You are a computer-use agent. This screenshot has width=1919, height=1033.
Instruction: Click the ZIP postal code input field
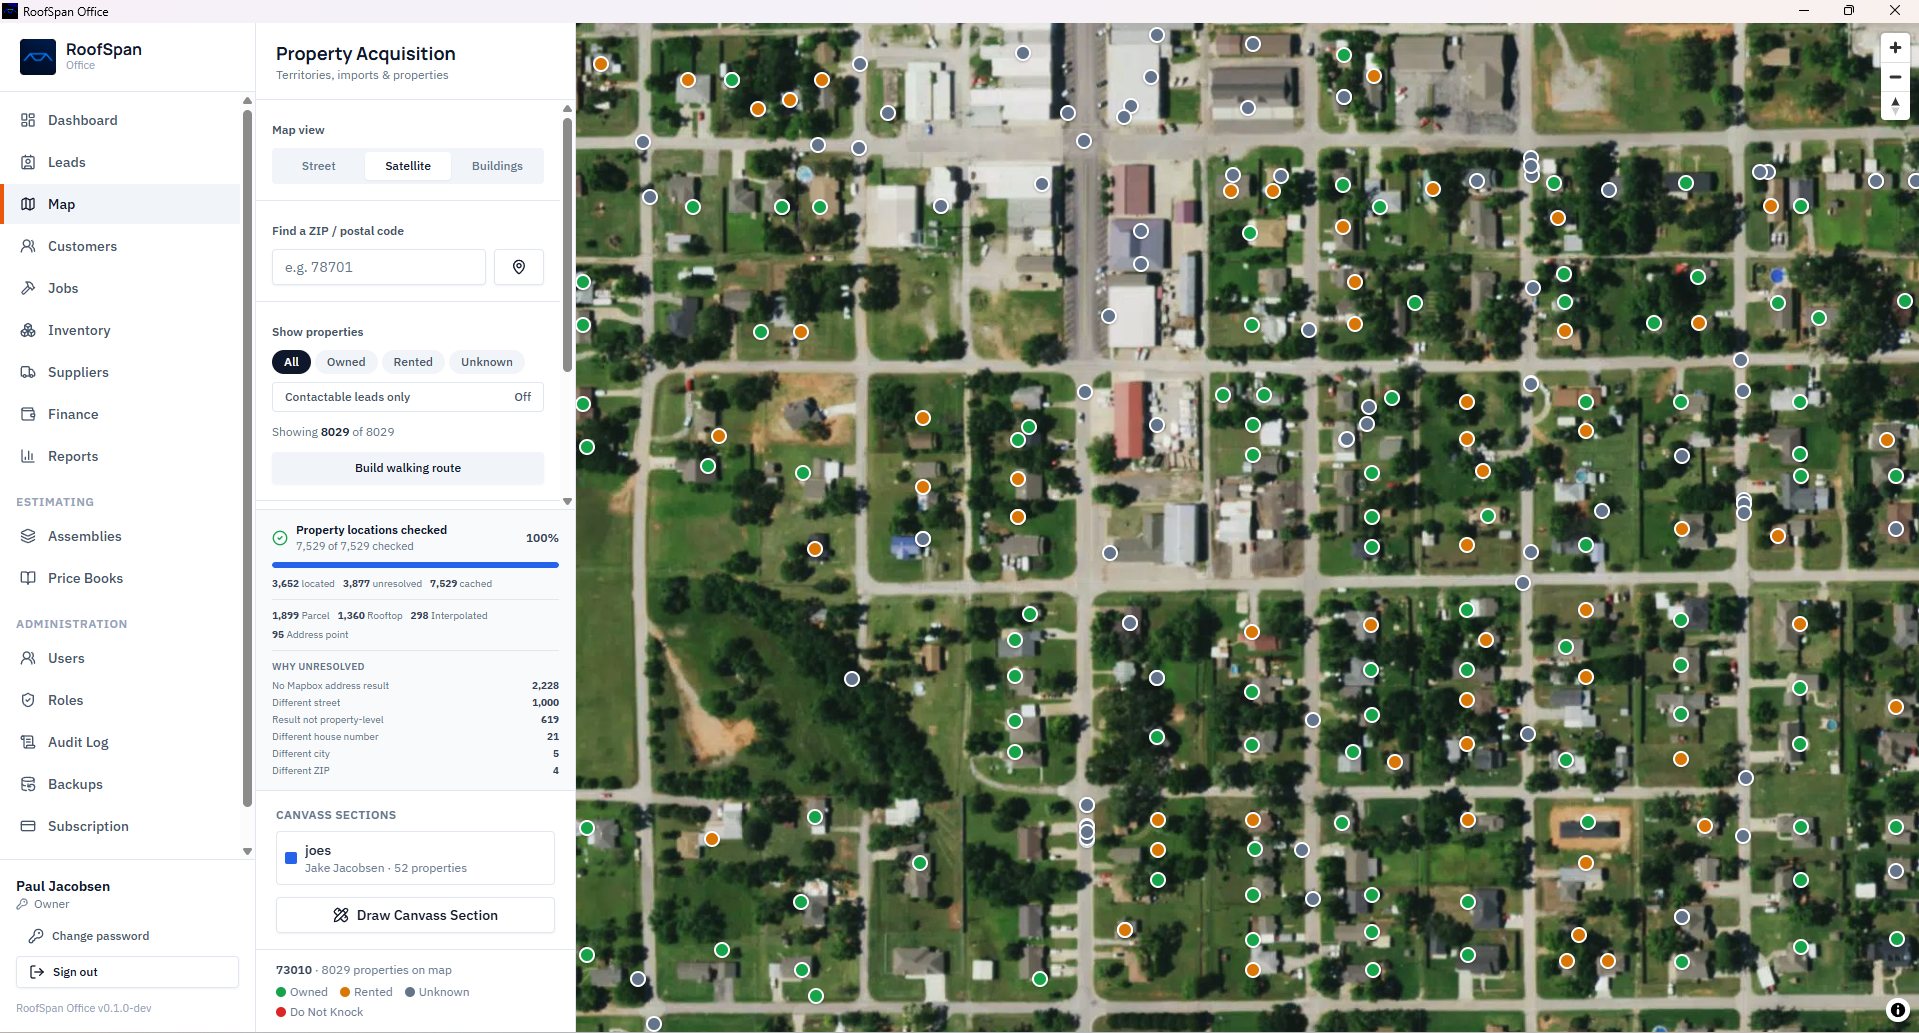pos(379,267)
